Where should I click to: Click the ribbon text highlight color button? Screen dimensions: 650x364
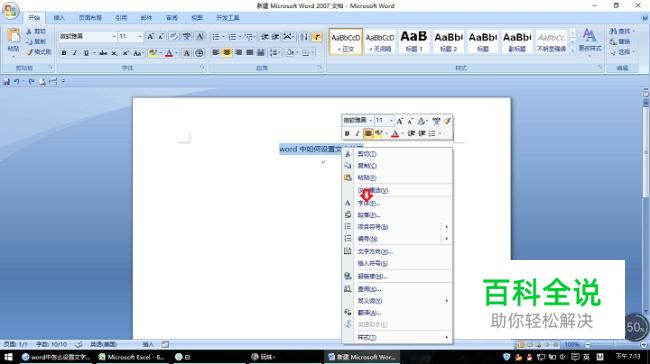(x=153, y=53)
